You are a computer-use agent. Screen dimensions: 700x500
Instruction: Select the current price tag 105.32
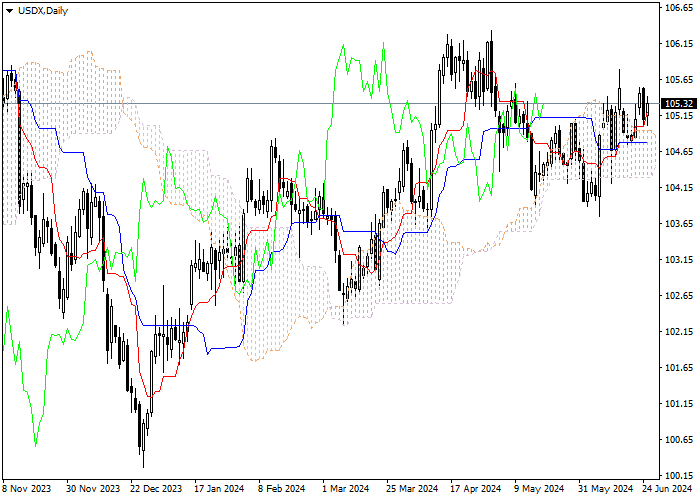(679, 104)
